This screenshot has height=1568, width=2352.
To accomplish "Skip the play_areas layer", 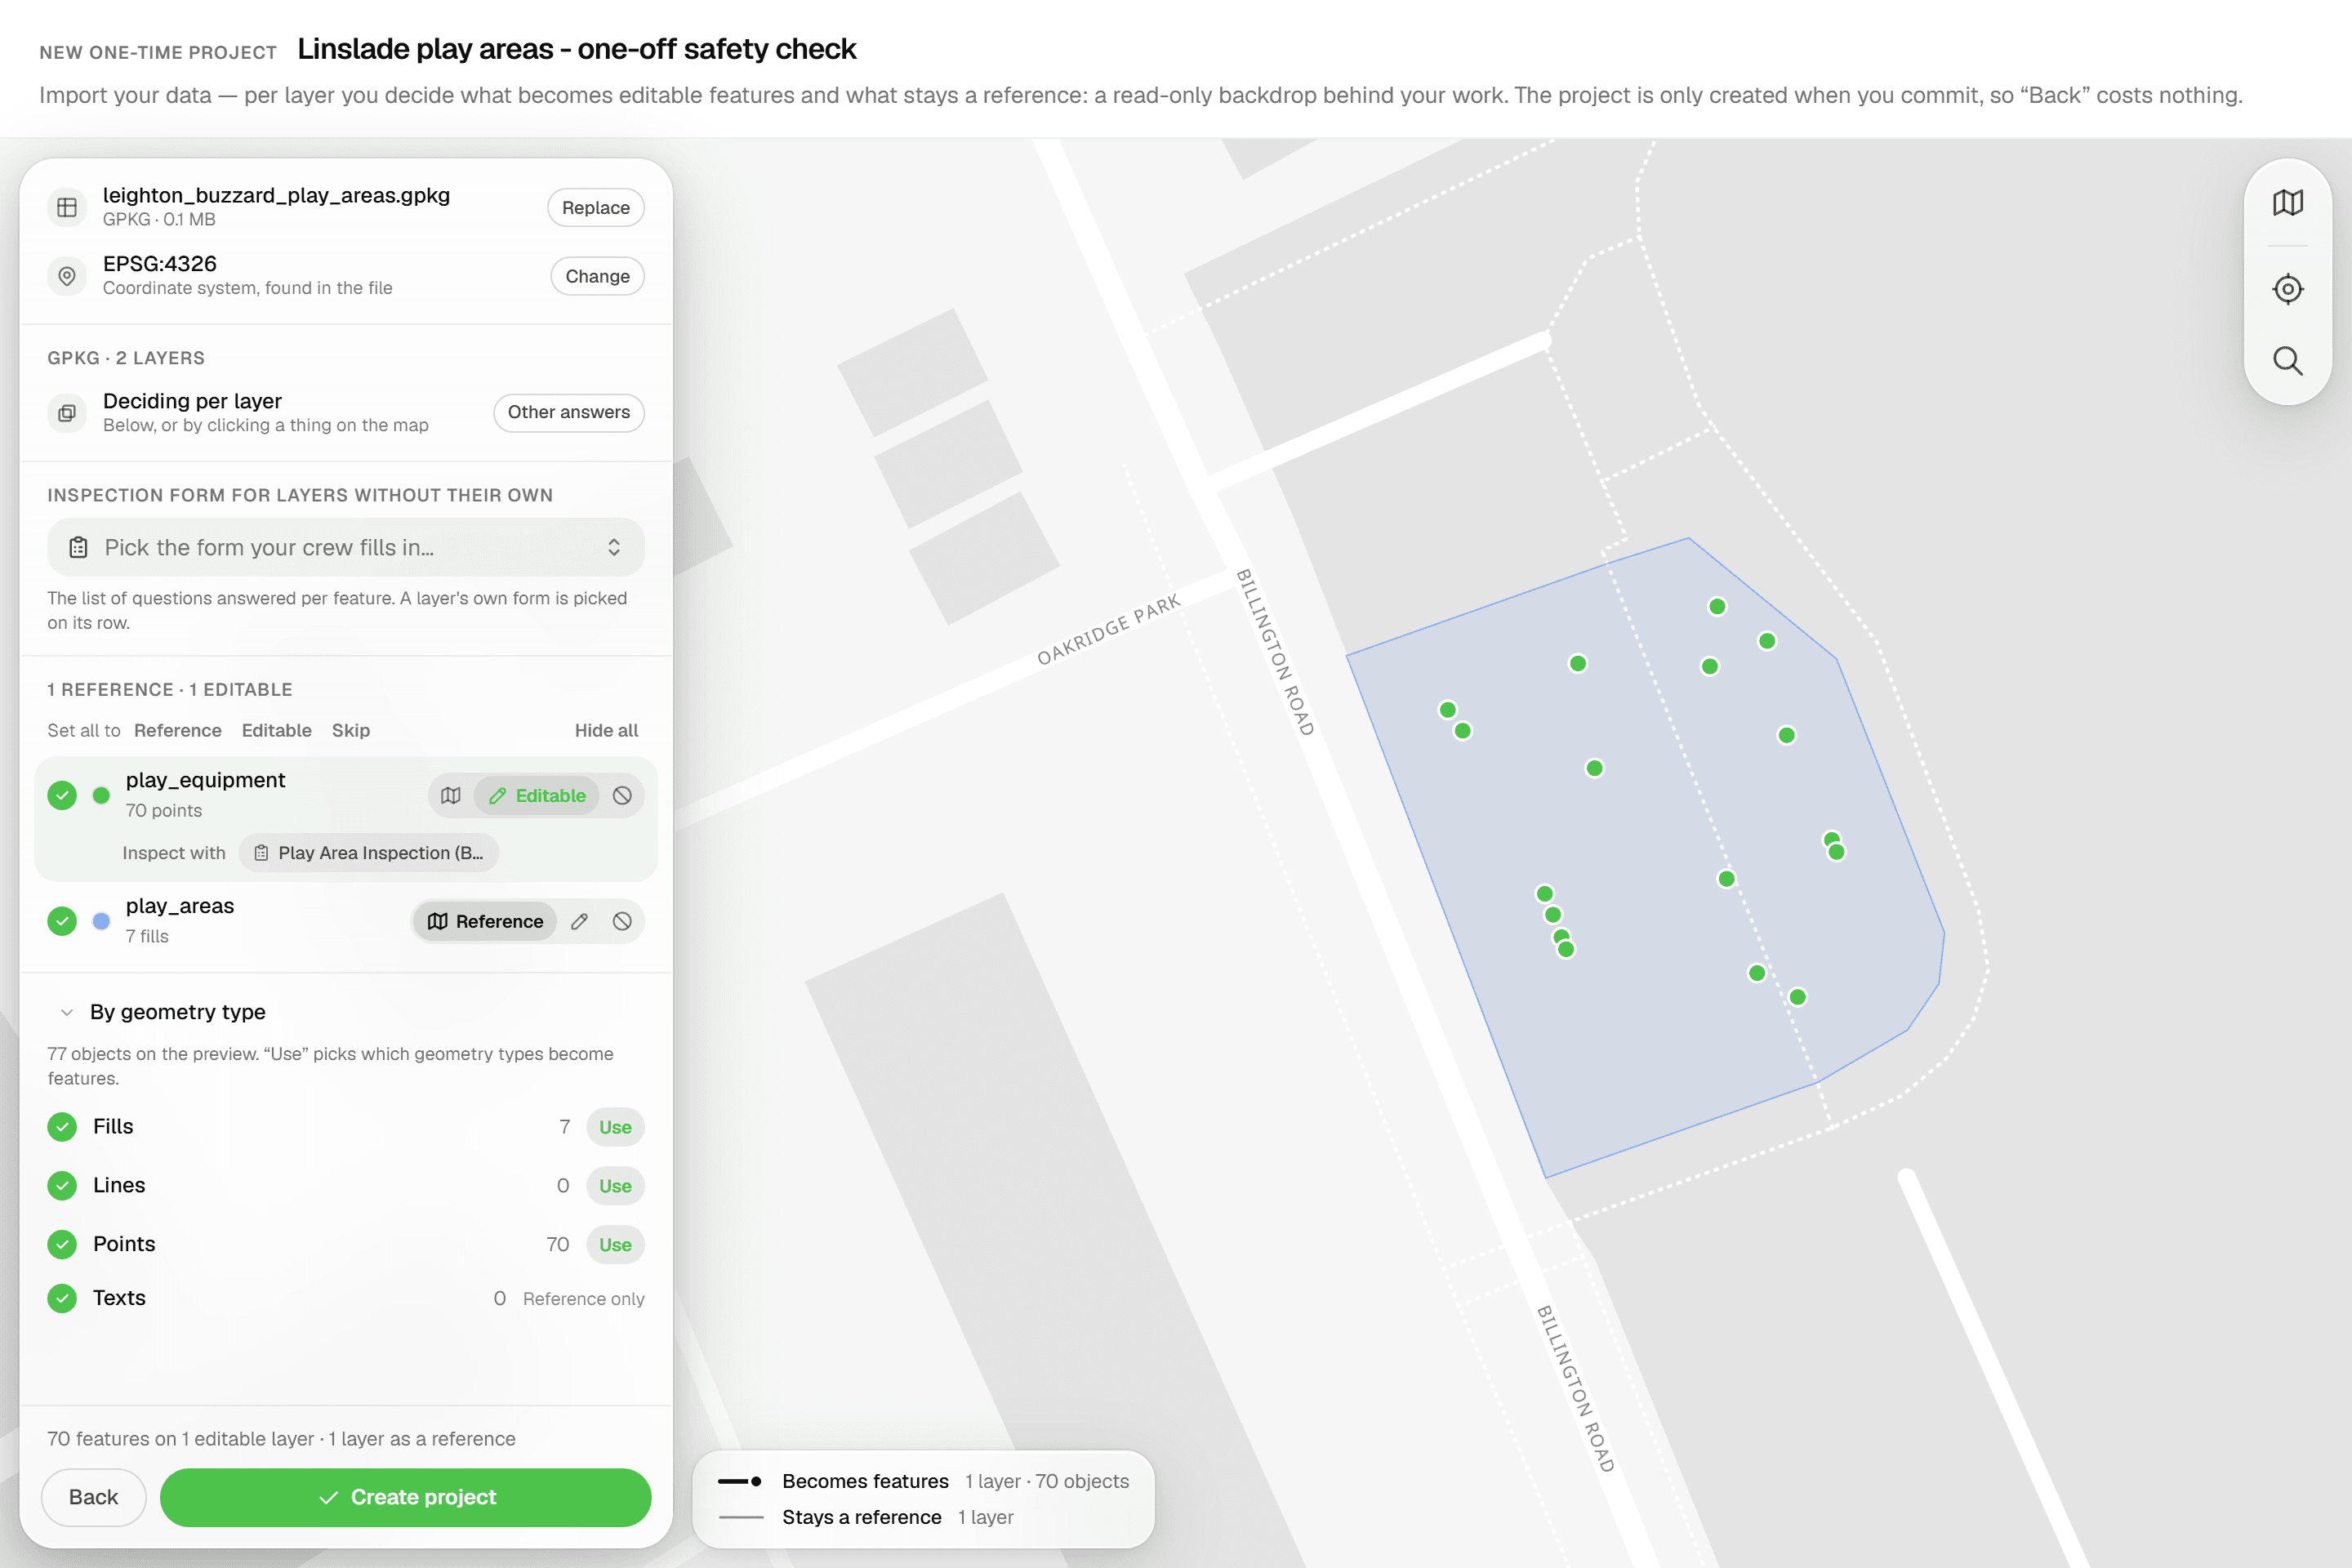I will click(x=622, y=922).
